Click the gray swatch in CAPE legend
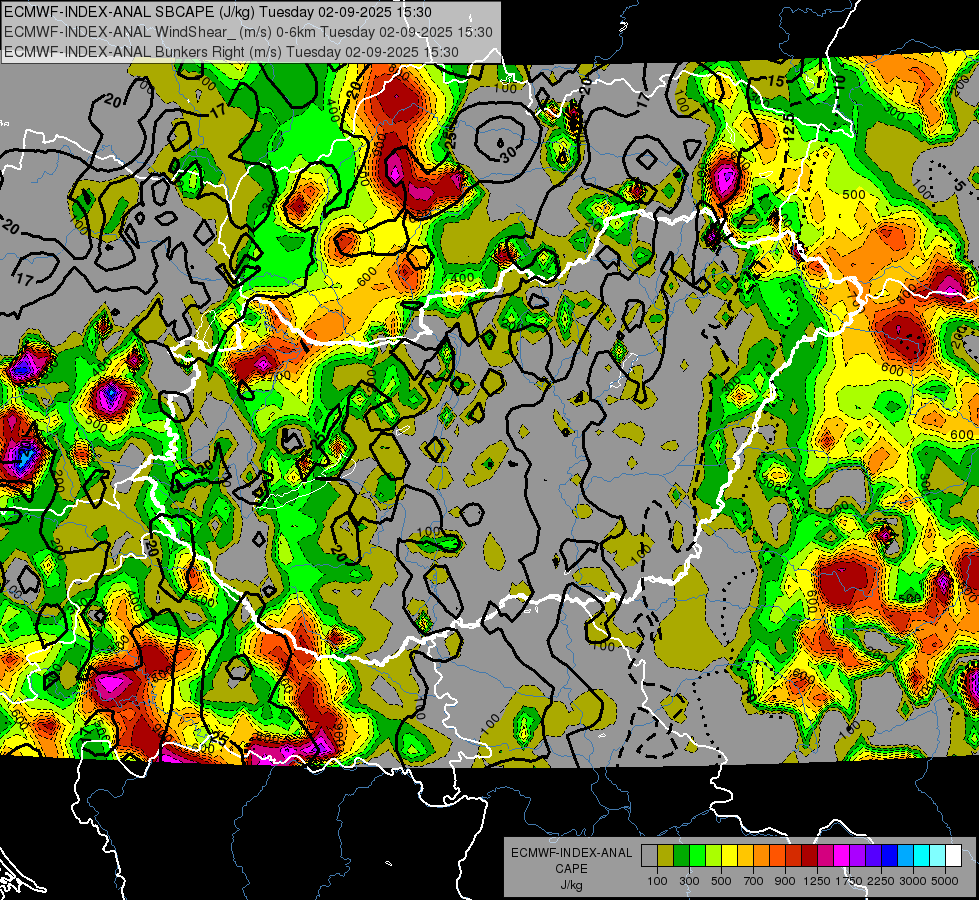Viewport: 979px width, 900px height. click(649, 855)
